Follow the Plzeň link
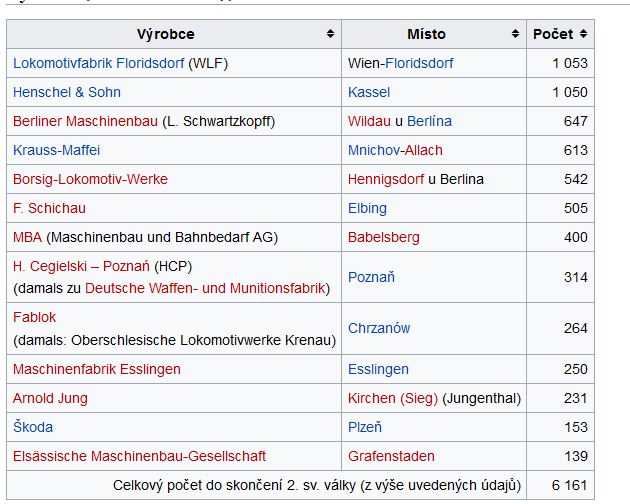The width and height of the screenshot is (630, 504). pyautogui.click(x=365, y=427)
